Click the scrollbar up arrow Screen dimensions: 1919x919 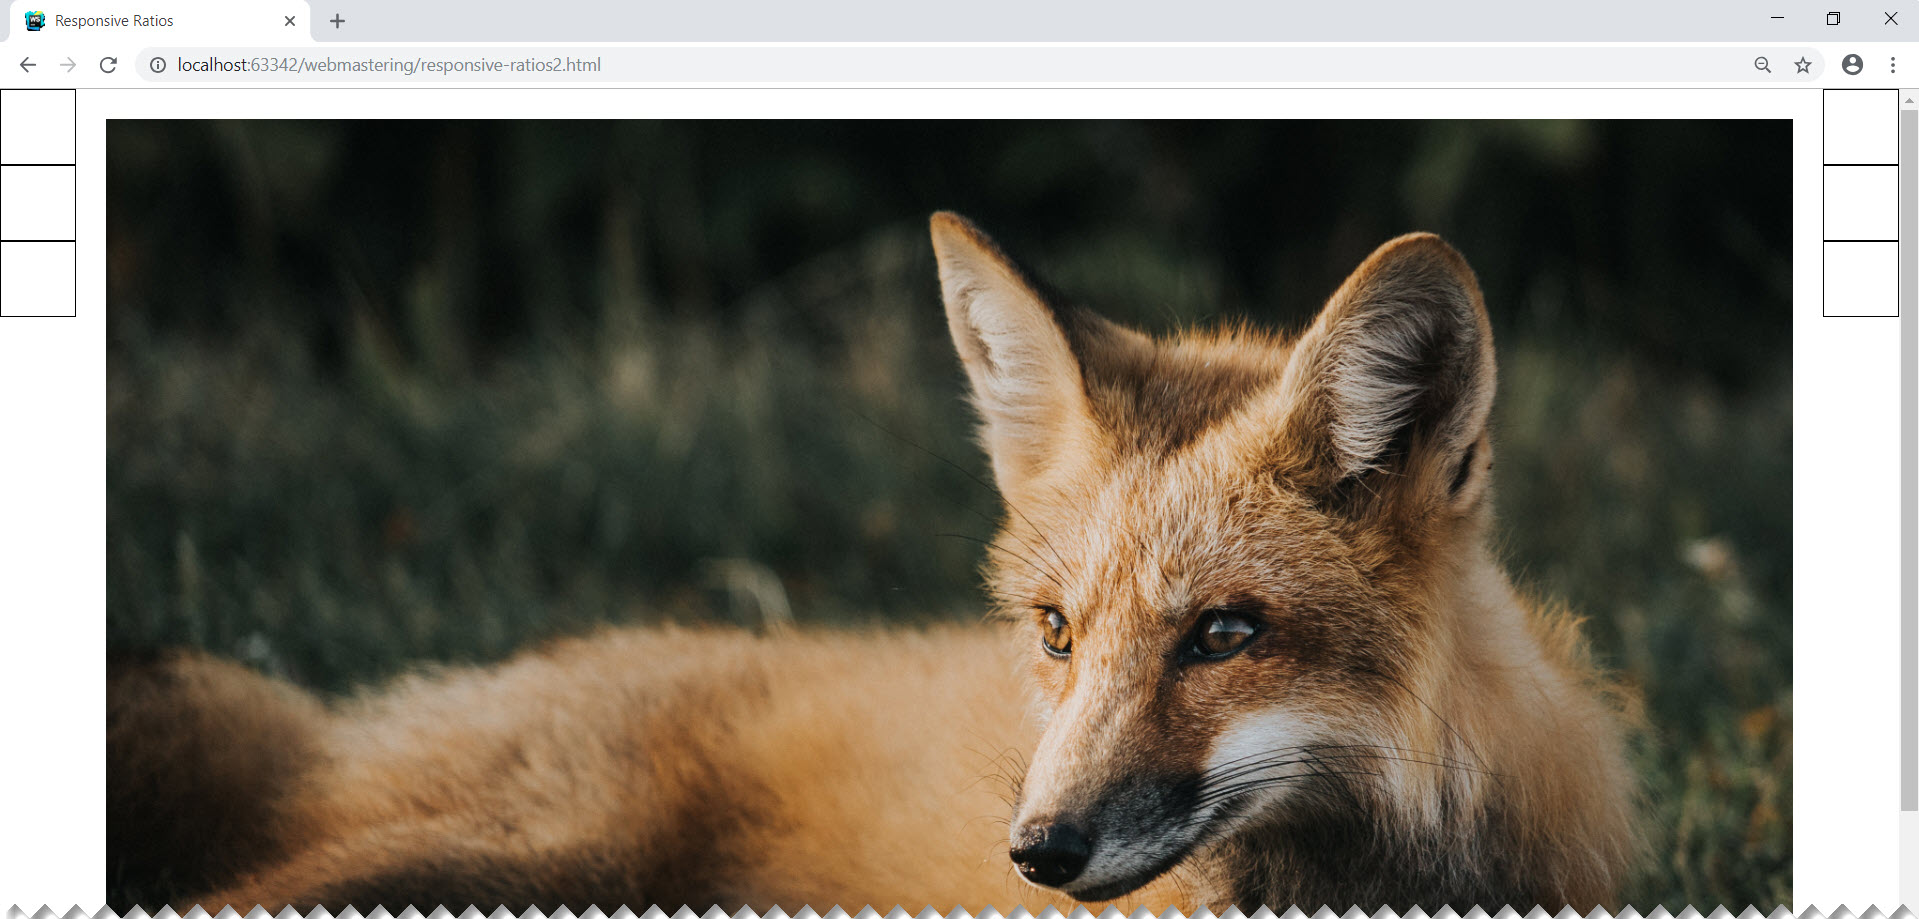click(1910, 99)
